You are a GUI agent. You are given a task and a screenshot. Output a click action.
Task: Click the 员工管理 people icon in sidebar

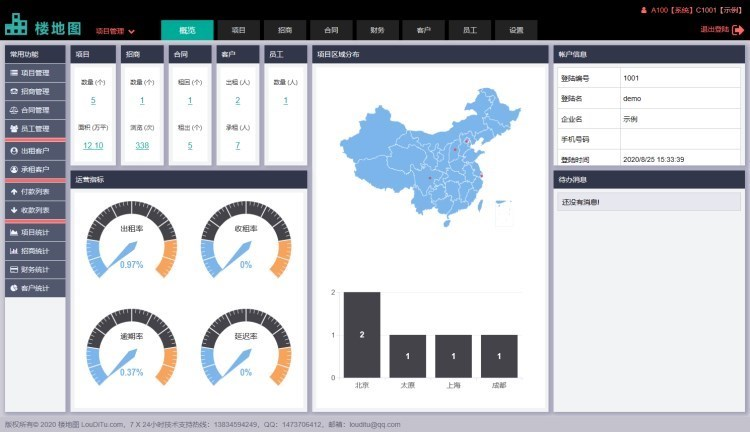tap(14, 129)
